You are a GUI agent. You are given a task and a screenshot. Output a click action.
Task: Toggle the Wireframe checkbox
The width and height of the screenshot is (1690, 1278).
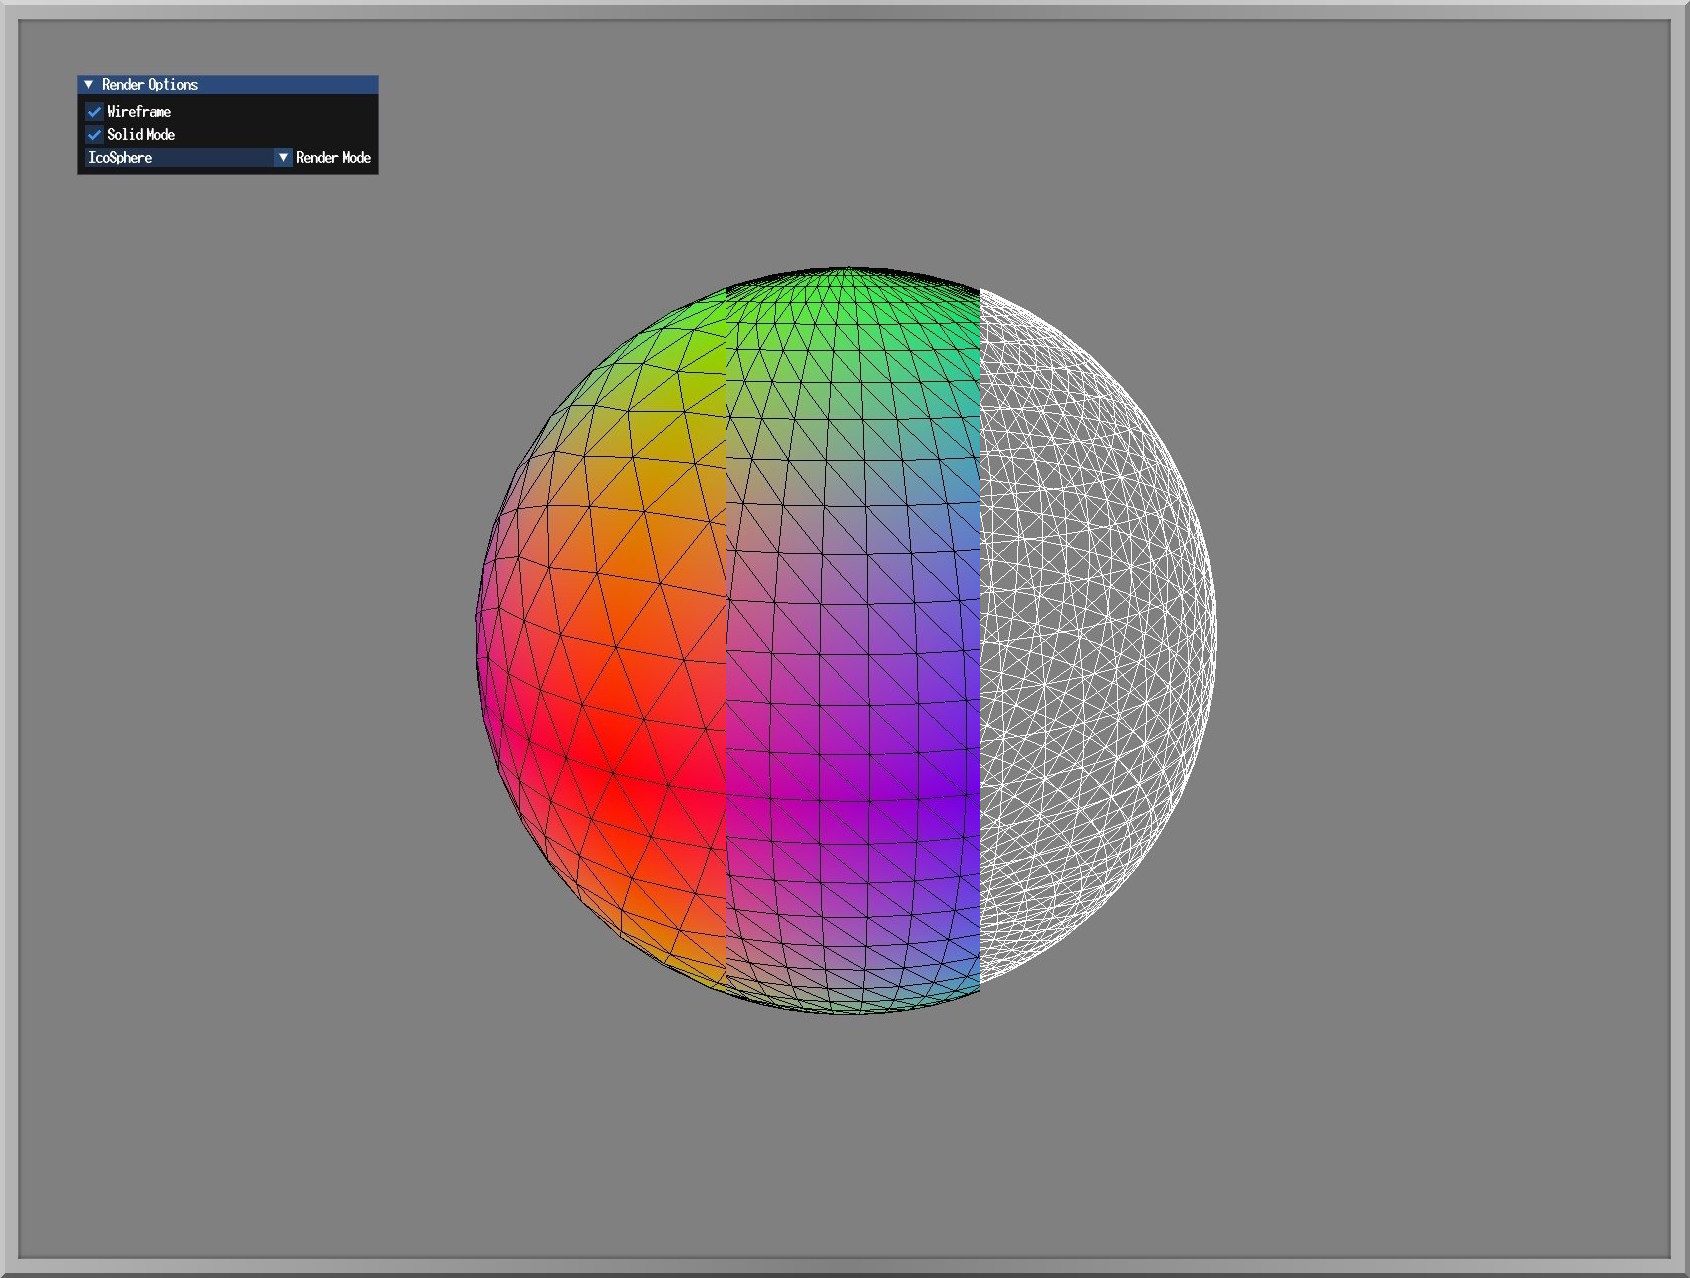coord(94,112)
